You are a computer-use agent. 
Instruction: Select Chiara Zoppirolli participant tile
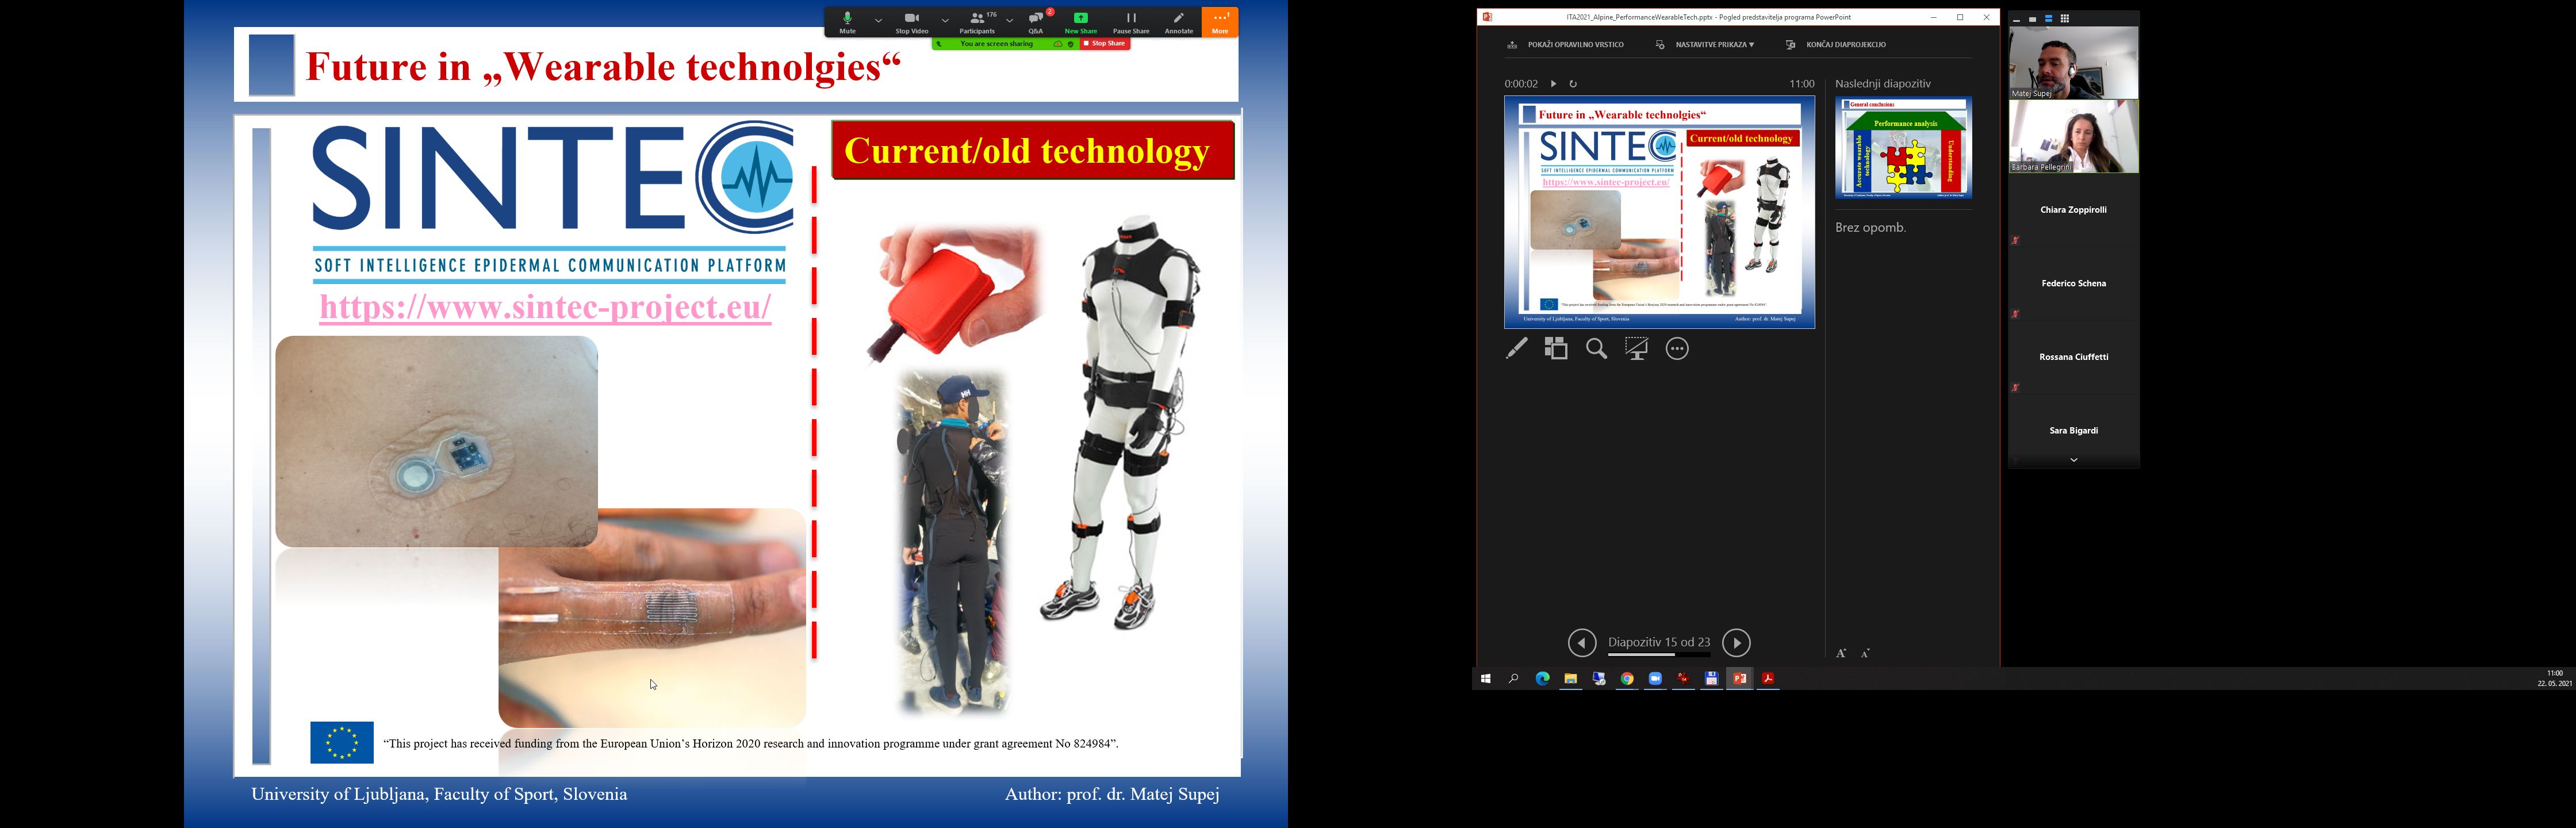pyautogui.click(x=2073, y=211)
